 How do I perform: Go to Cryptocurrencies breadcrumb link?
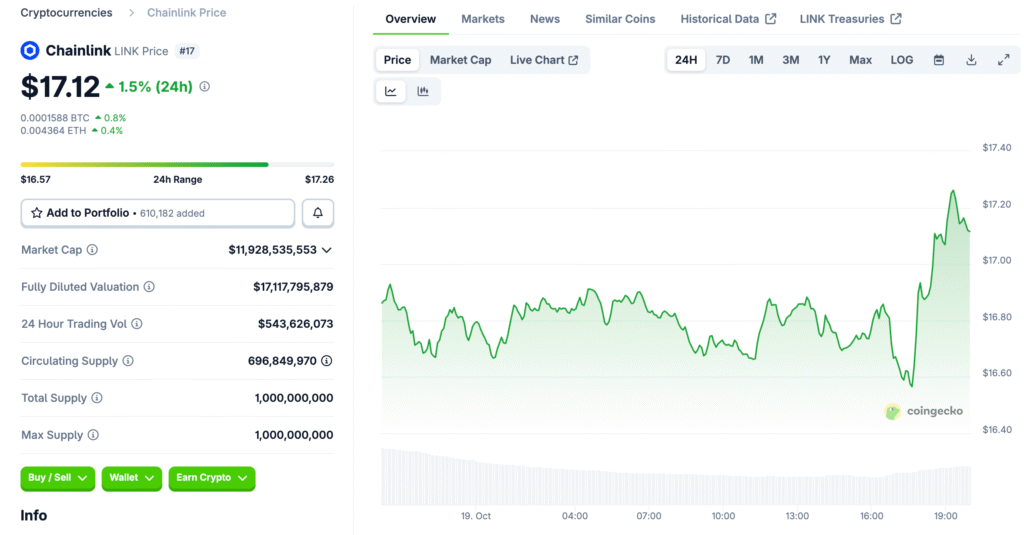(x=66, y=13)
